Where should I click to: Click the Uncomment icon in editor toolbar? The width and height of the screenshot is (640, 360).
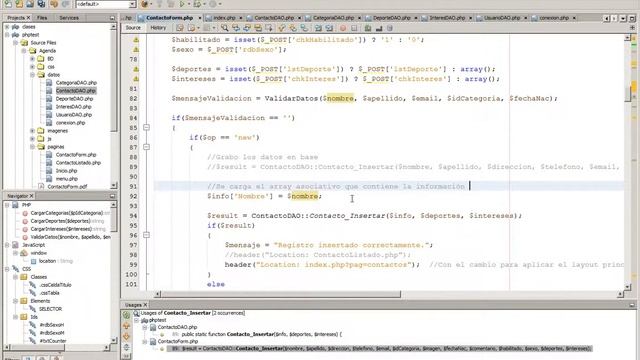[379, 28]
